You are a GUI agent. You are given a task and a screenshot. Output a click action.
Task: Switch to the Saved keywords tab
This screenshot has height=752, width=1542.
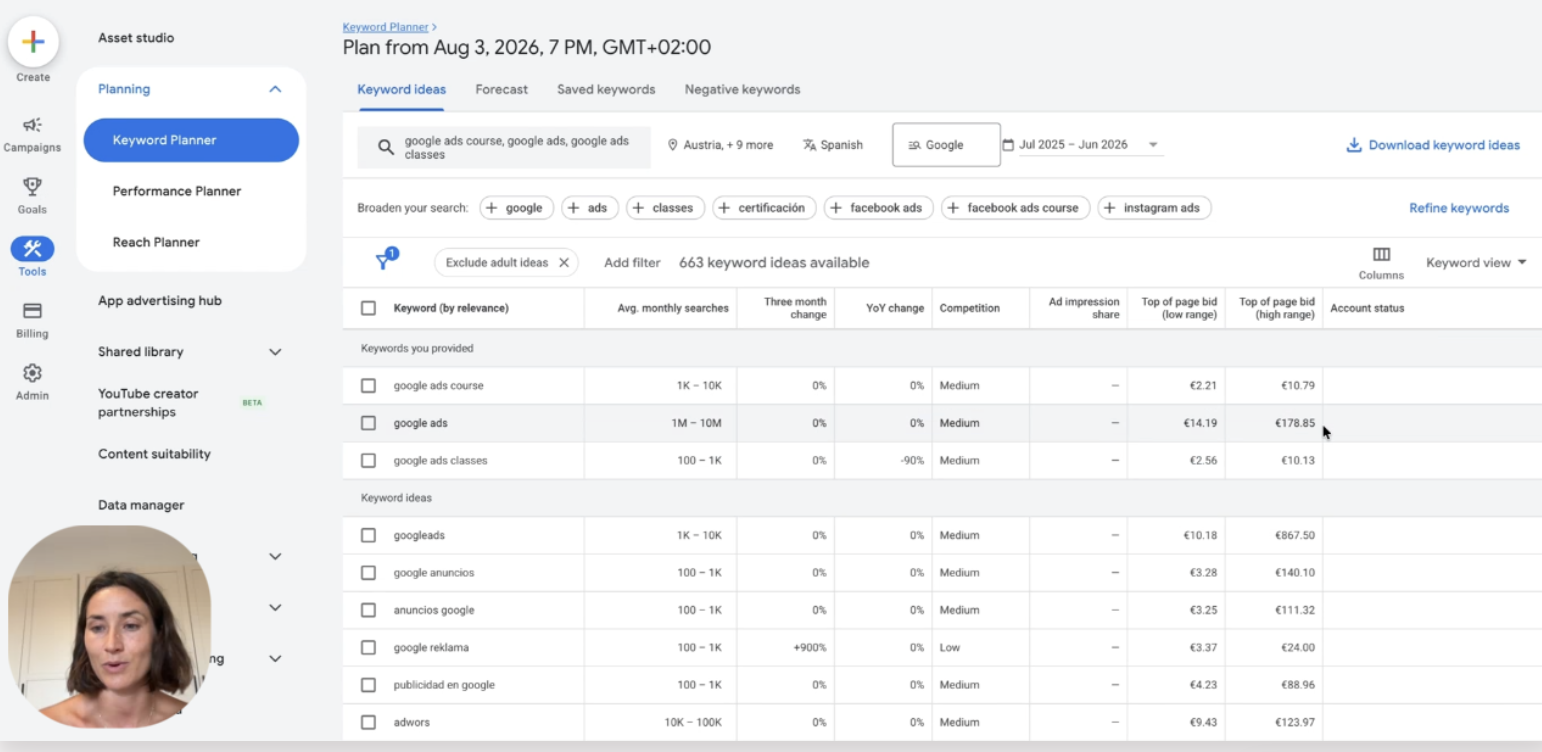[606, 89]
